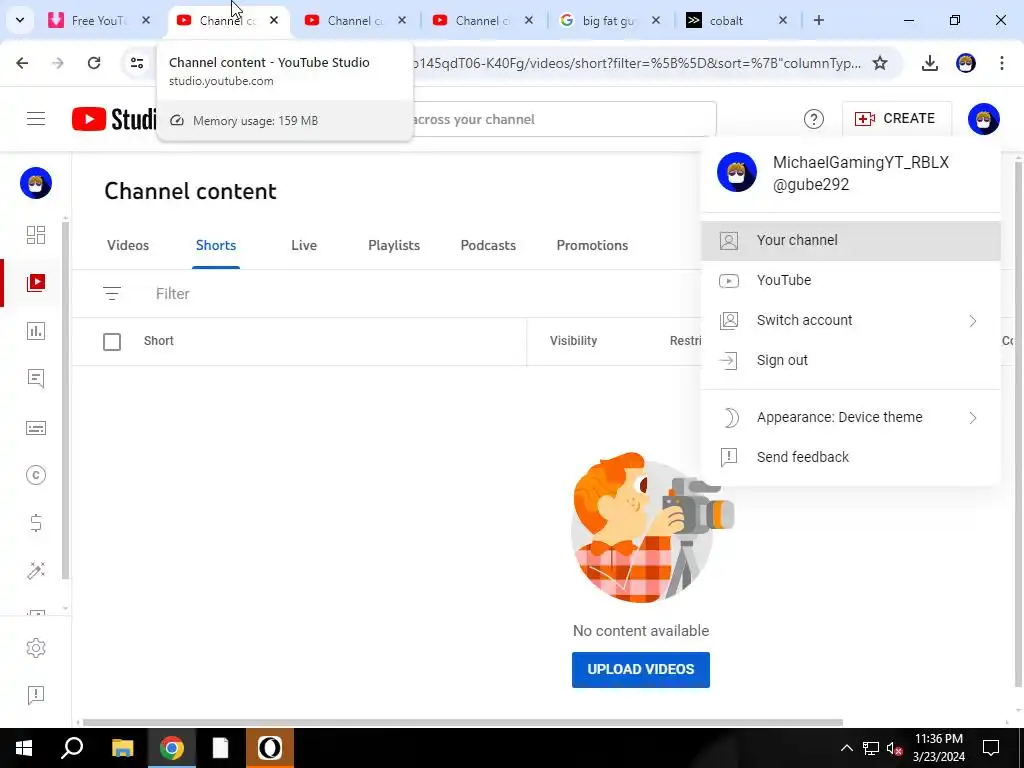Click the filter lines icon

(x=112, y=294)
